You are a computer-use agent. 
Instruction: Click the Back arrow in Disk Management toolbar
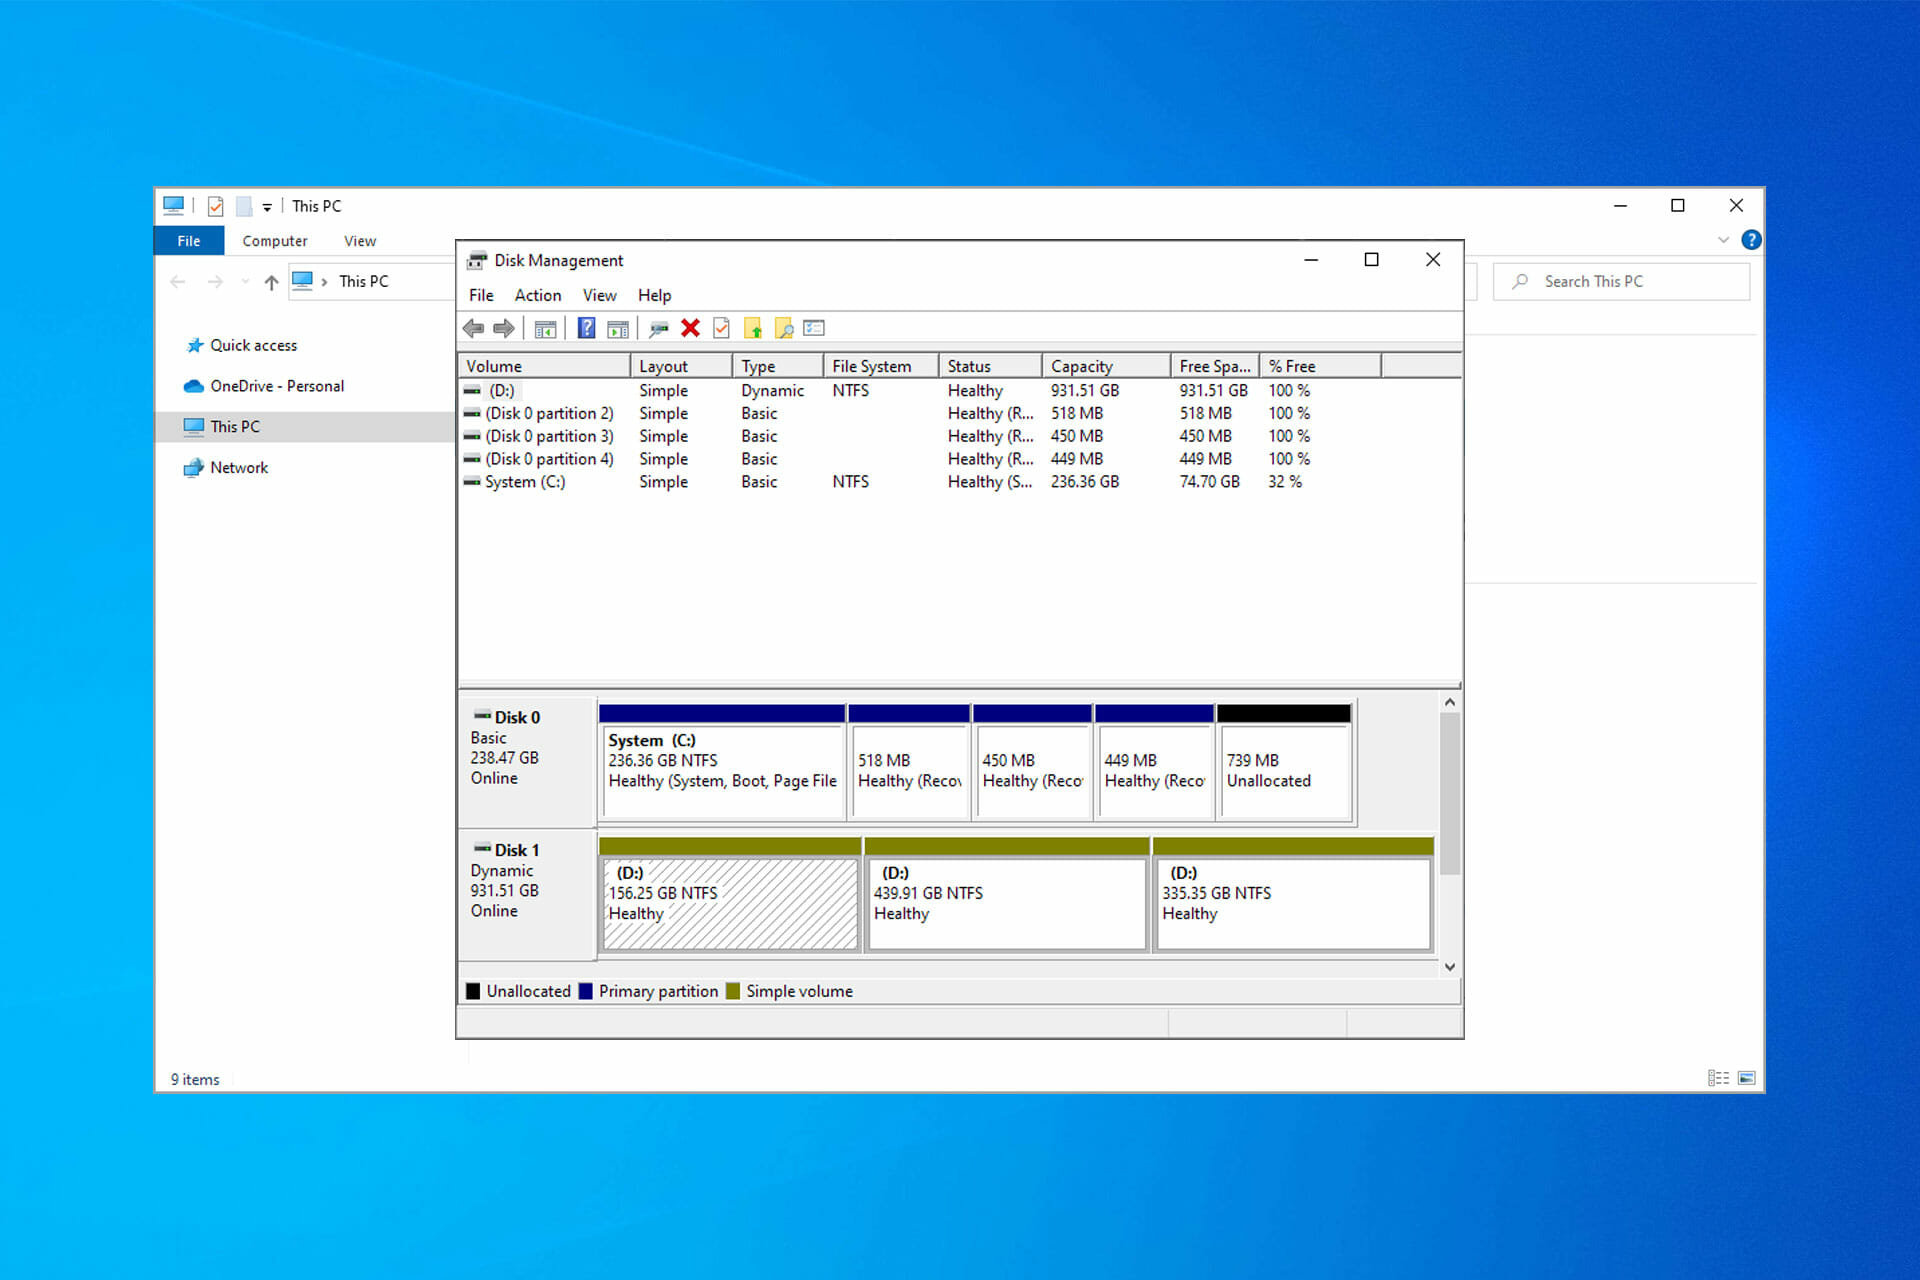pyautogui.click(x=474, y=328)
